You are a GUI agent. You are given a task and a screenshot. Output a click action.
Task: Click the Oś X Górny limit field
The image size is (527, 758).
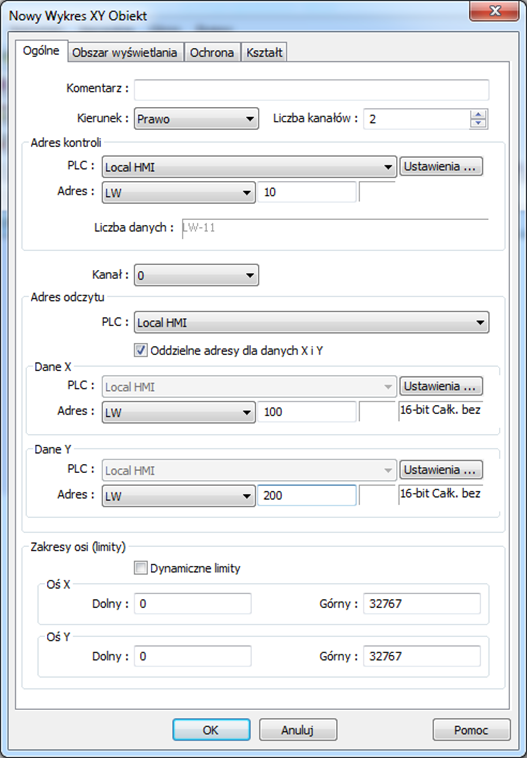coord(422,604)
